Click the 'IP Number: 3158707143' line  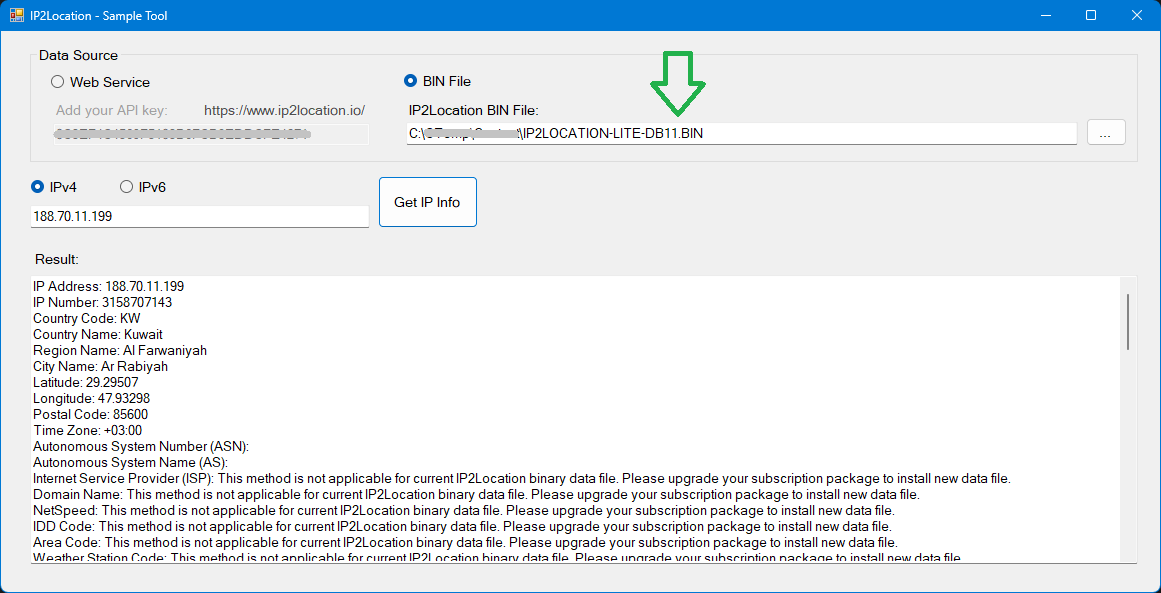[x=103, y=302]
